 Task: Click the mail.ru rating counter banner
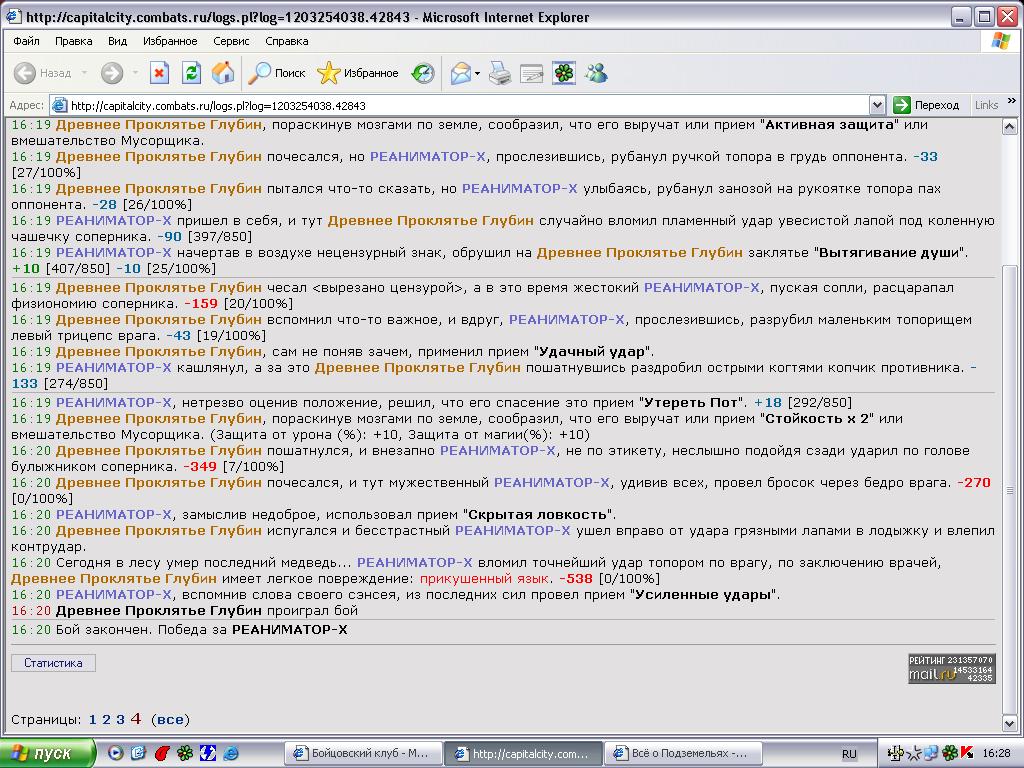pyautogui.click(x=952, y=669)
